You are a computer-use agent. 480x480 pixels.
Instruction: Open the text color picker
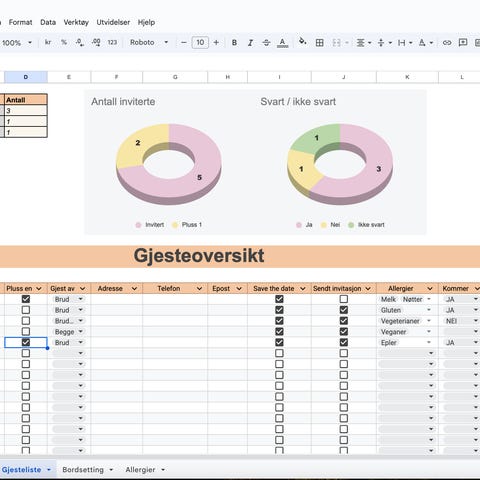click(x=282, y=43)
